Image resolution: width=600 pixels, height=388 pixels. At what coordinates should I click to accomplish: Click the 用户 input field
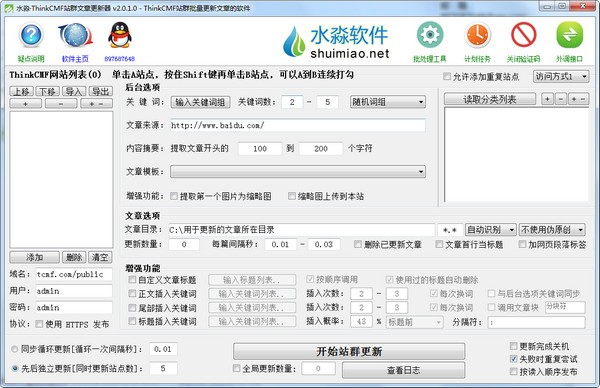pos(74,291)
